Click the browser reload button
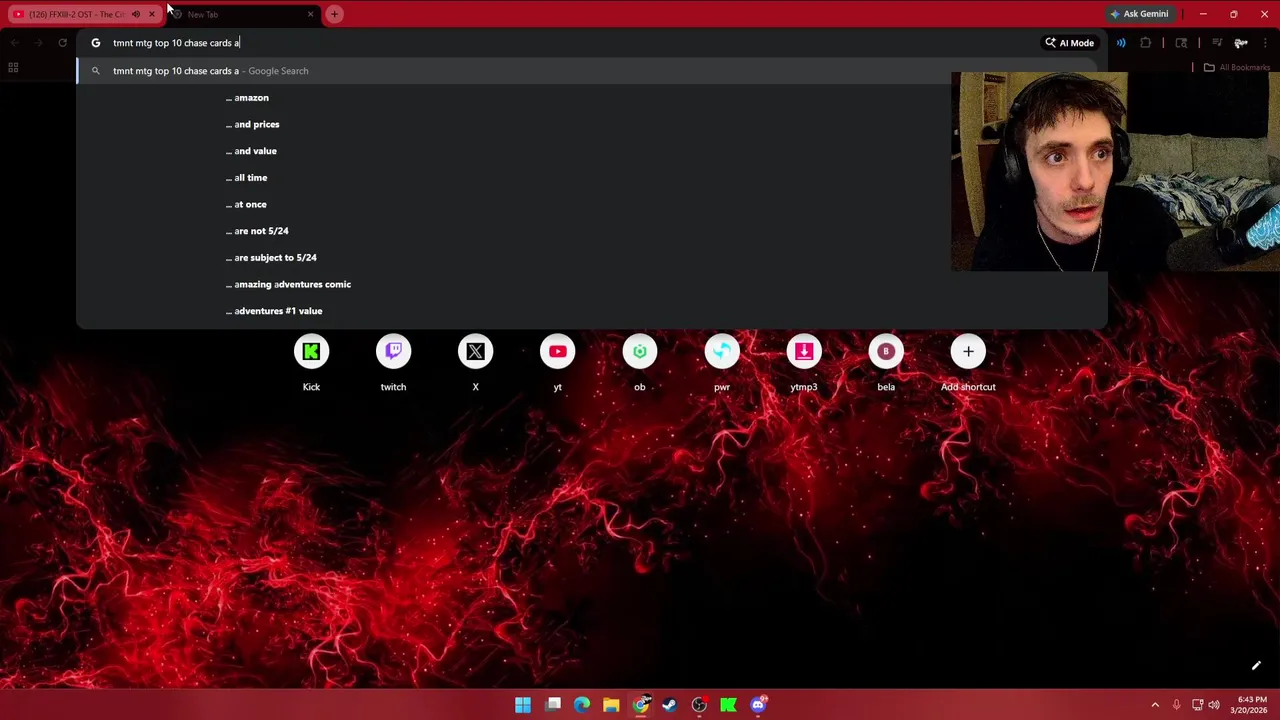Image resolution: width=1280 pixels, height=720 pixels. pos(62,43)
